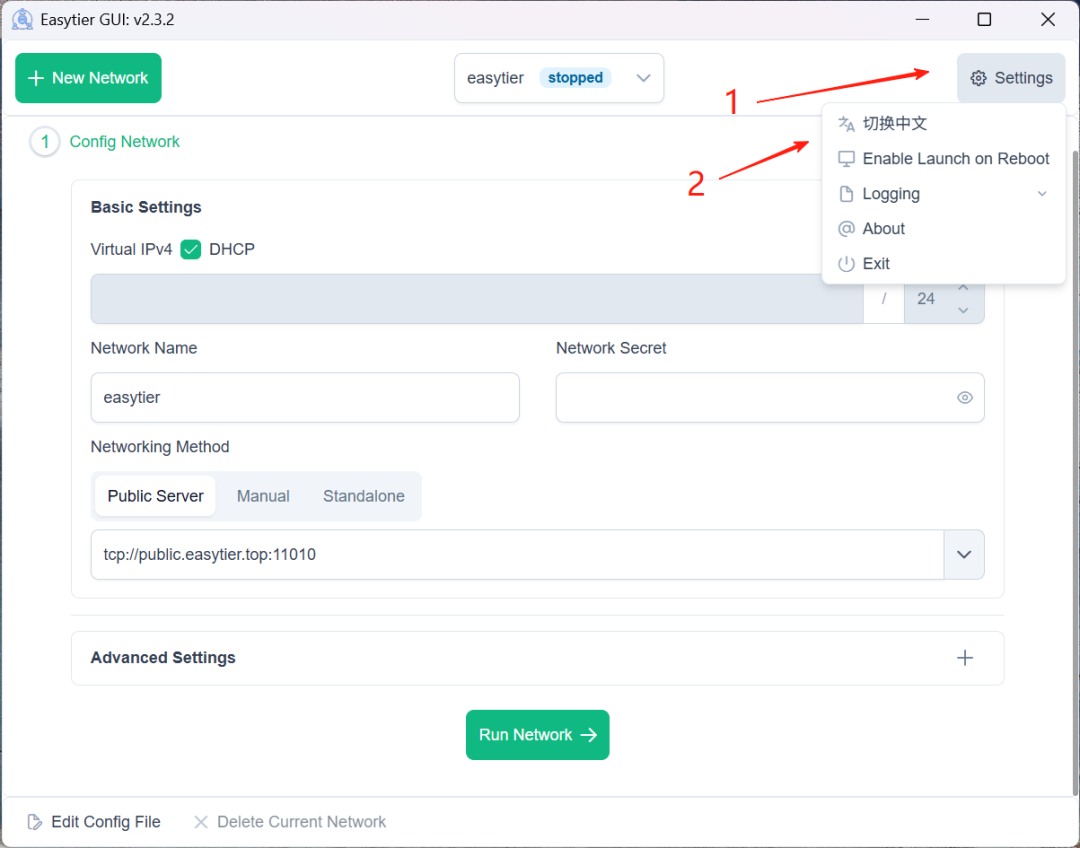The width and height of the screenshot is (1080, 848).
Task: Open the Settings gear menu
Action: tap(1010, 78)
